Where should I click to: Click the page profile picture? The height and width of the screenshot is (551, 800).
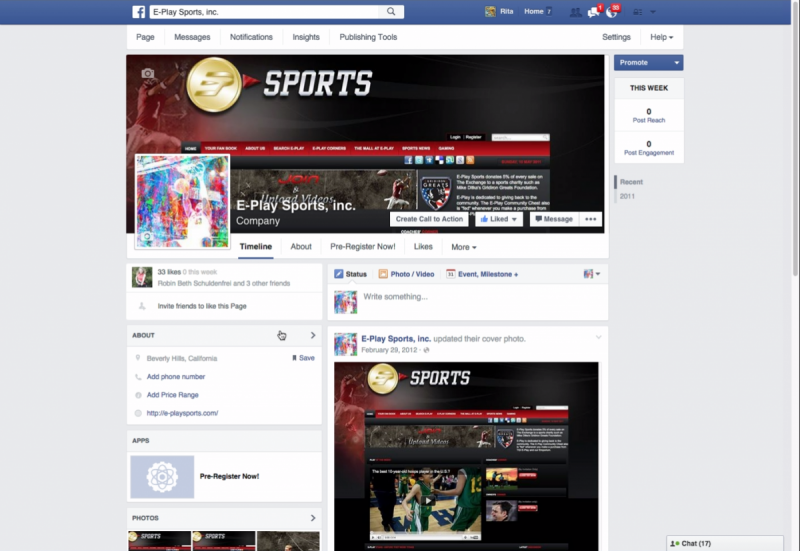(182, 202)
